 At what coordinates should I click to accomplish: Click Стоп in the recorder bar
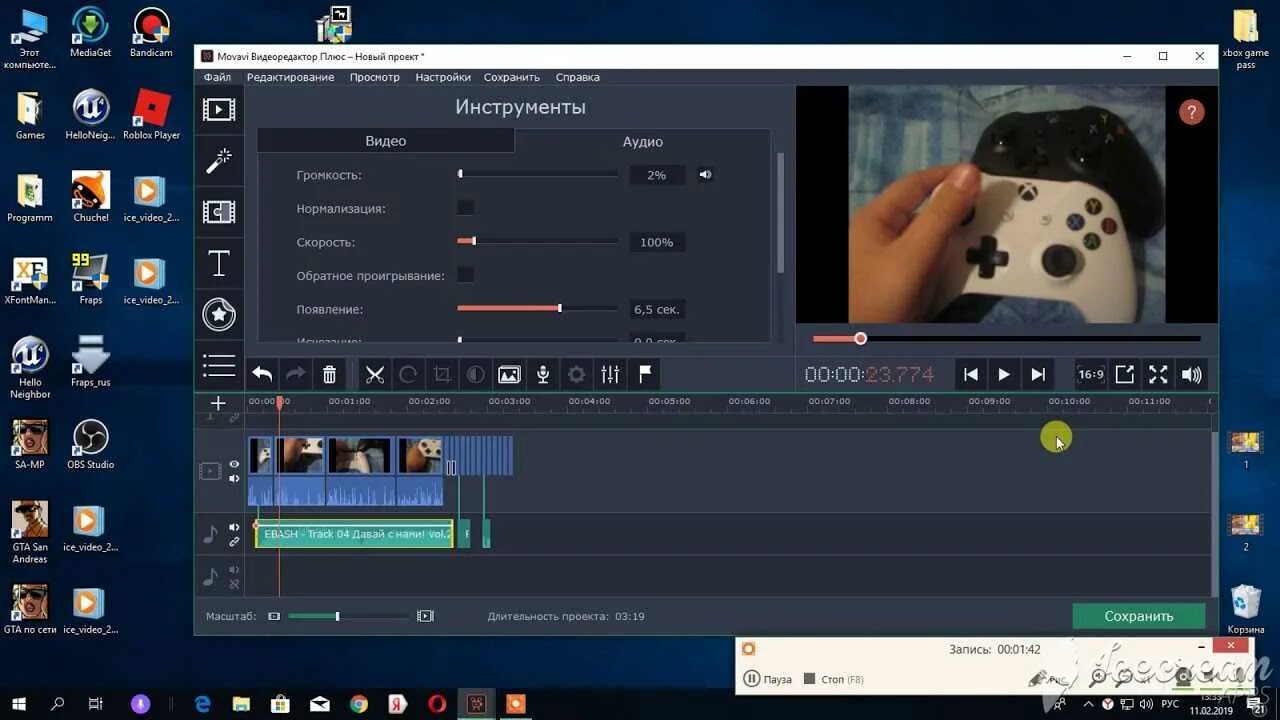[833, 679]
